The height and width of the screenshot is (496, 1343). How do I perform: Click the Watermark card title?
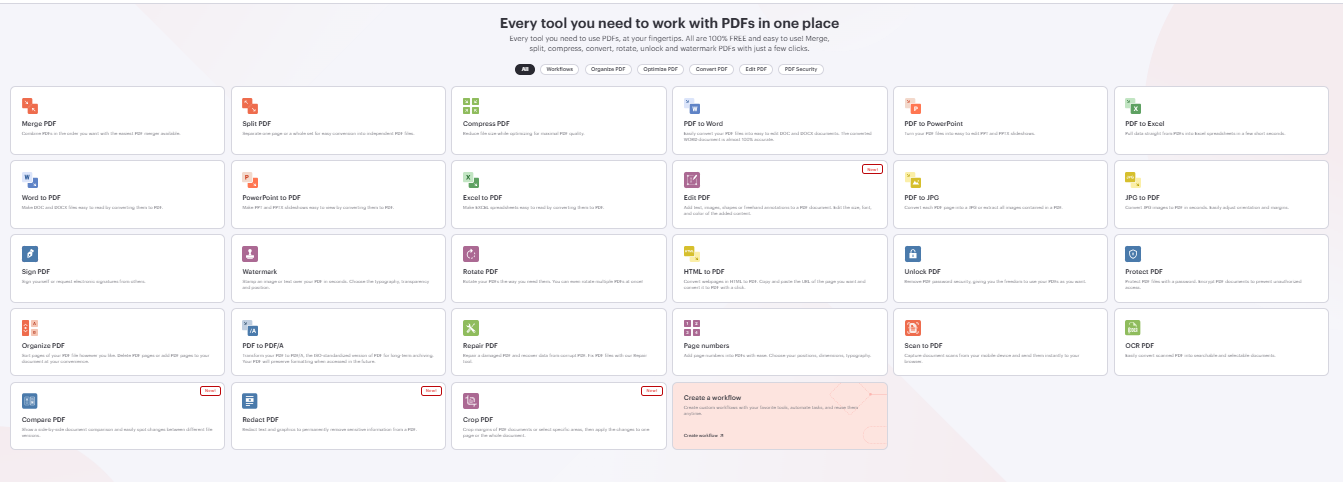tap(260, 271)
